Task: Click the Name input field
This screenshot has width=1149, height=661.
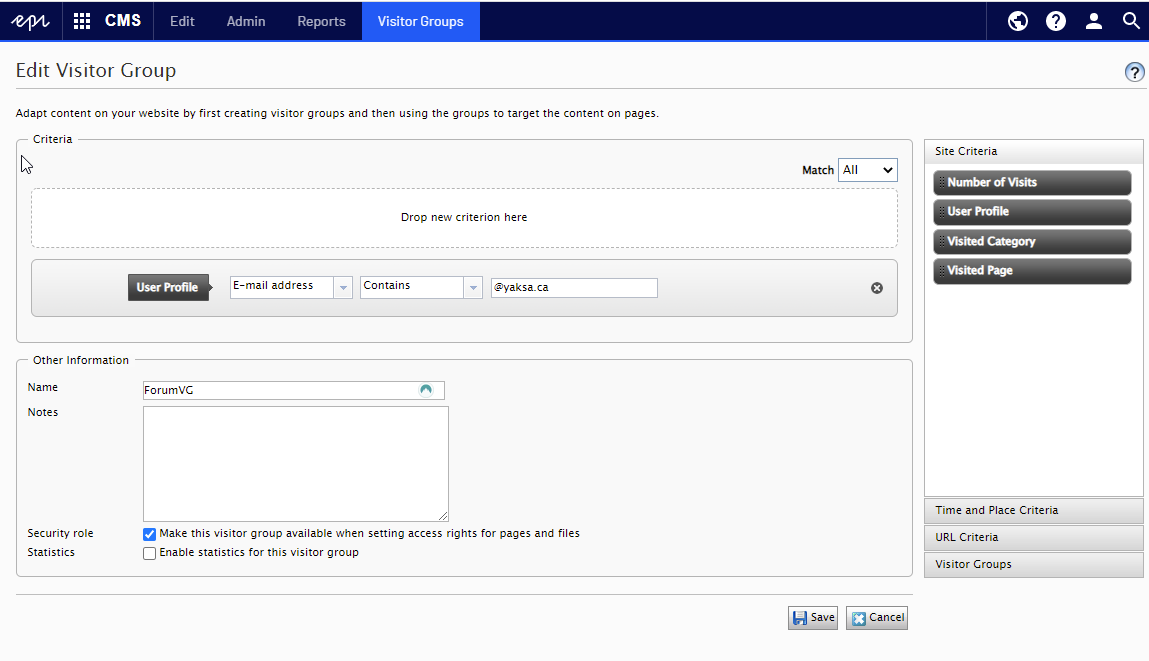Action: pos(294,390)
